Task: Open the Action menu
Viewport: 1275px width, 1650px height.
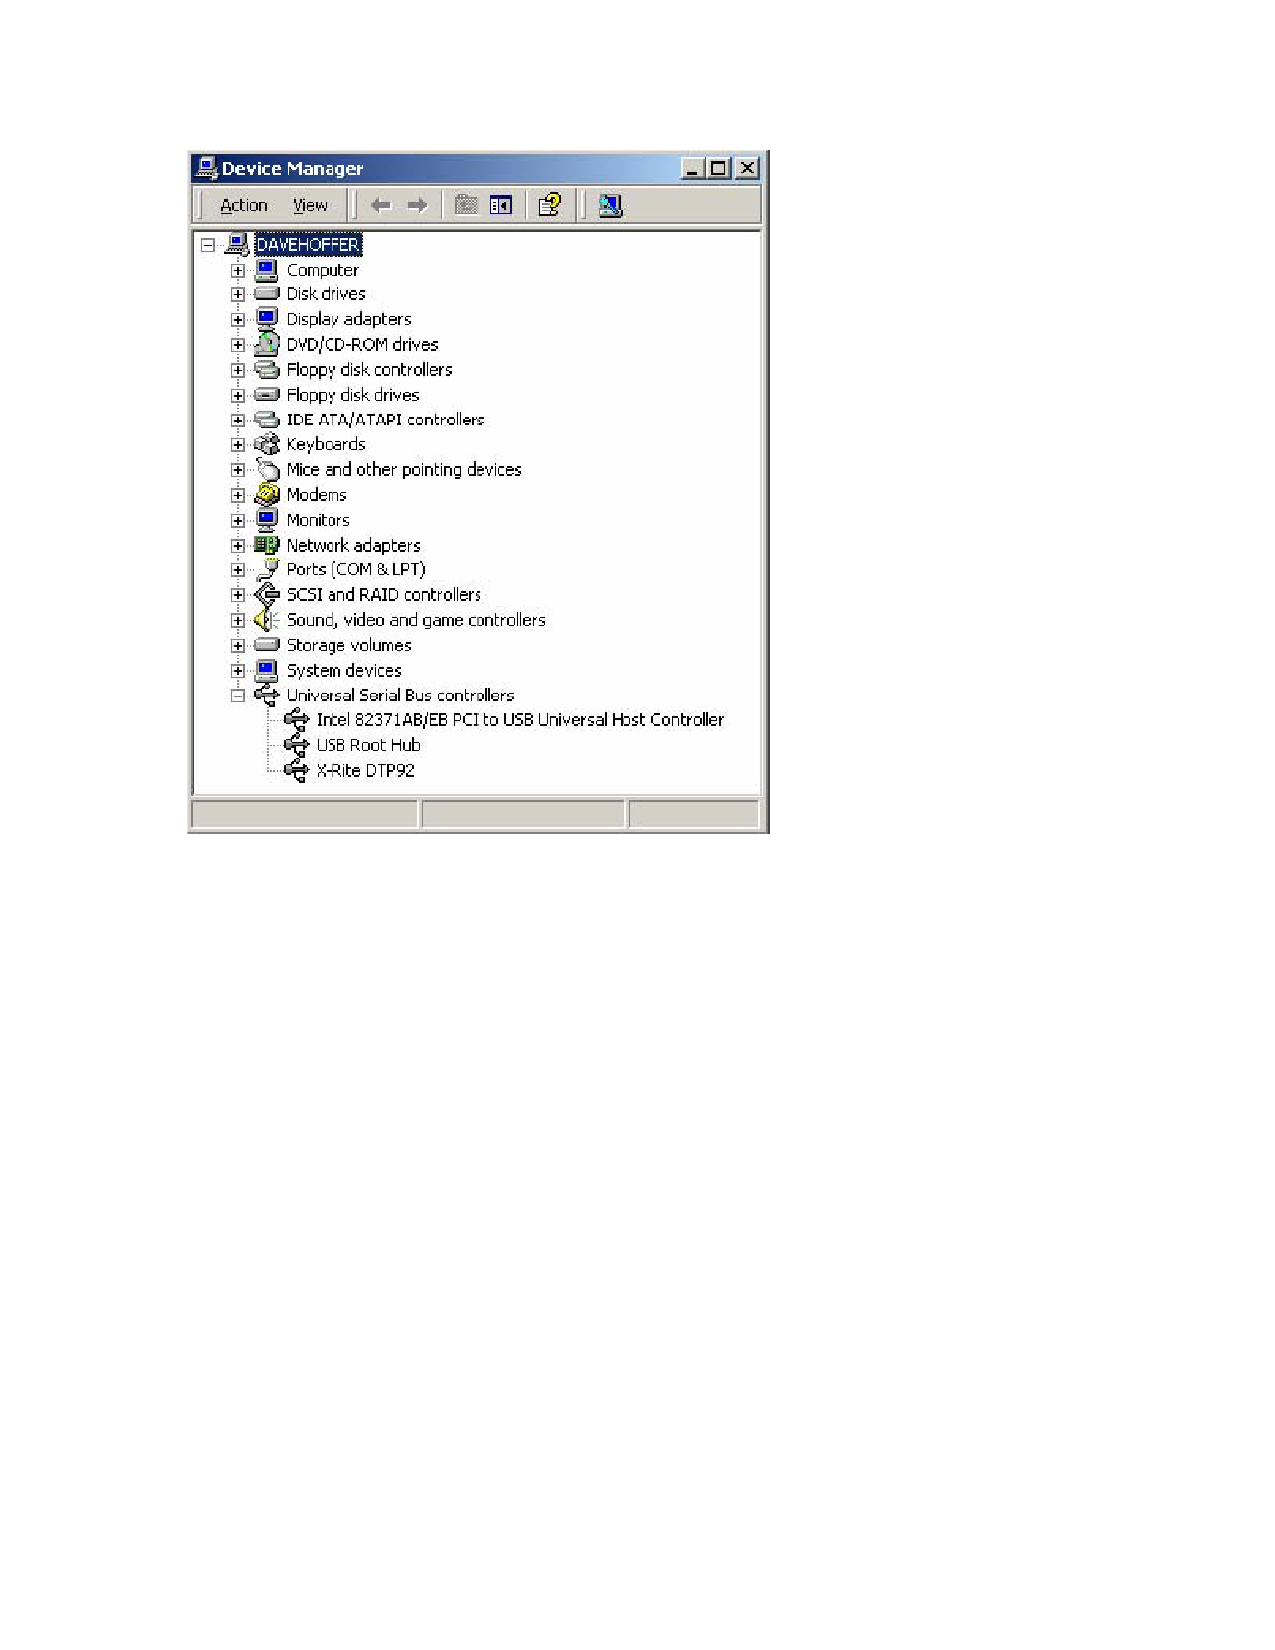Action: click(244, 206)
